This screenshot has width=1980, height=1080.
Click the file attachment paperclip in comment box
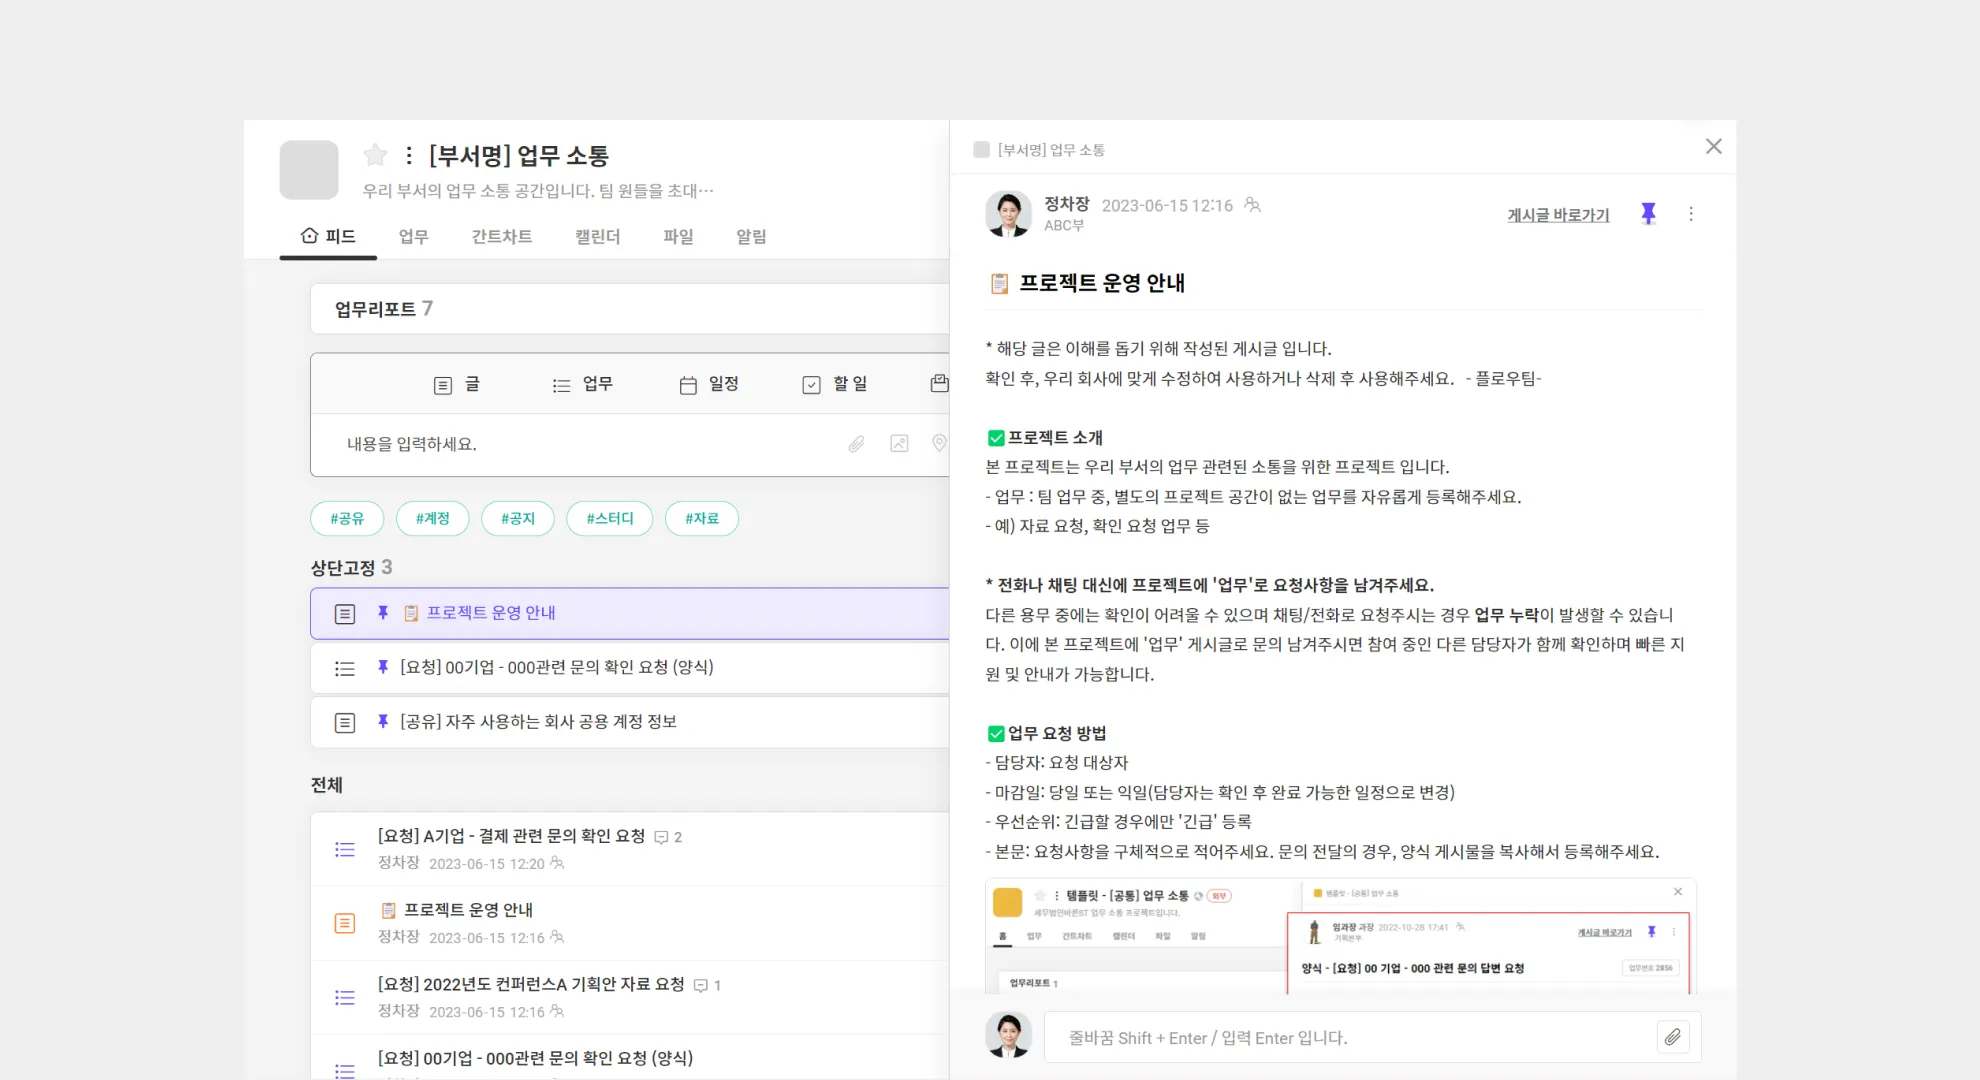1673,1038
